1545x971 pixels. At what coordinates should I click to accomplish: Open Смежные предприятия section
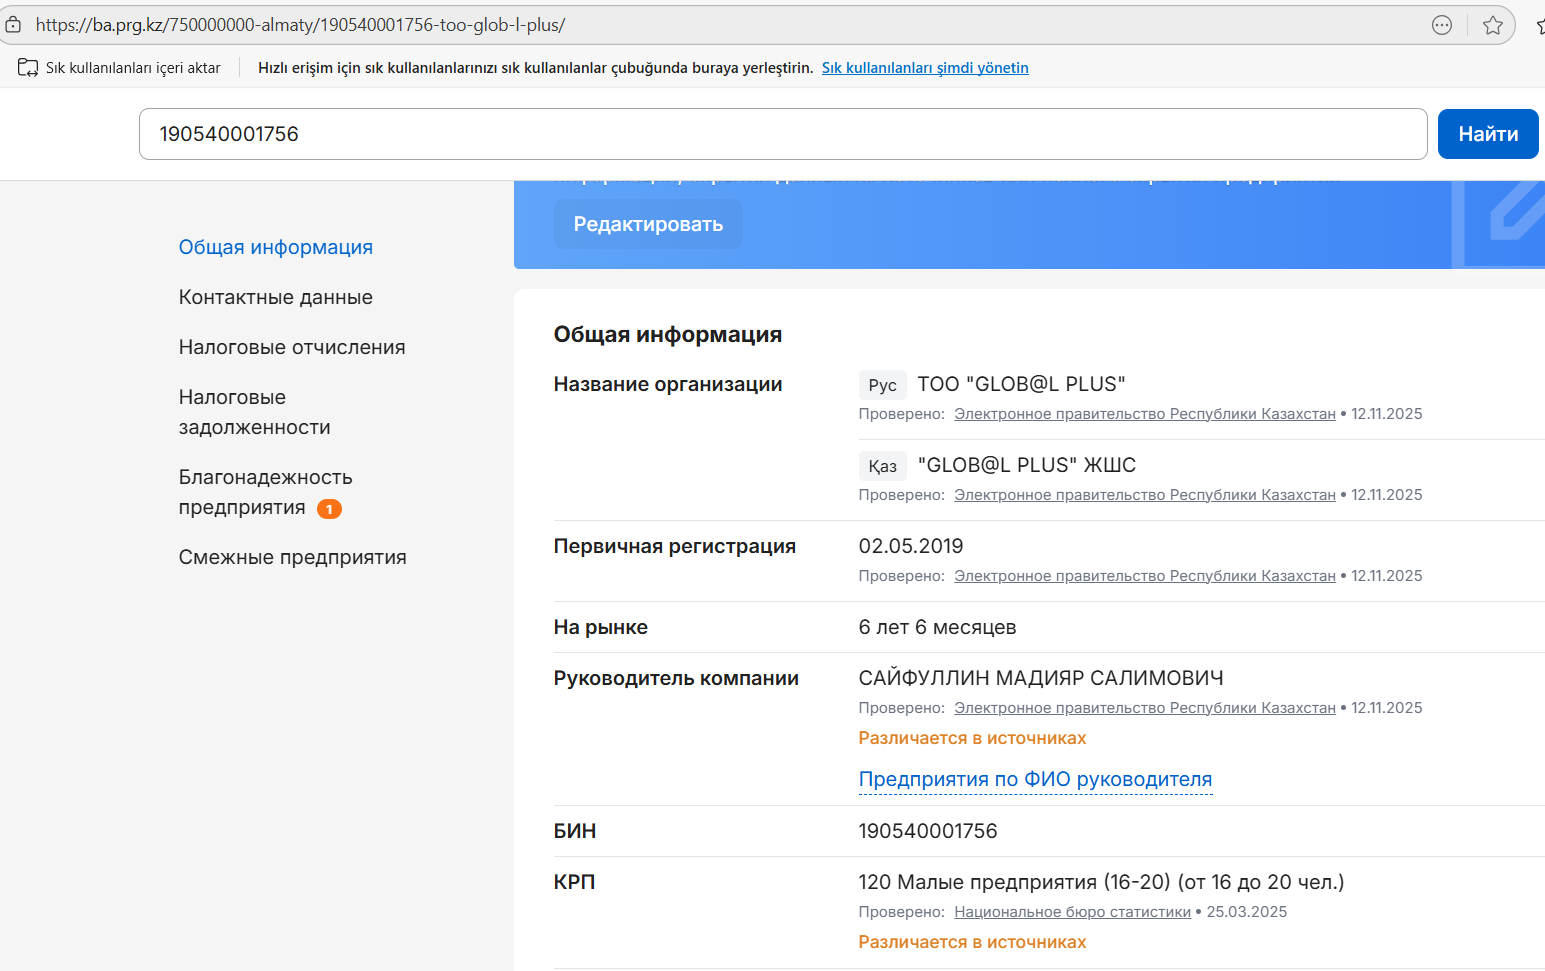[x=292, y=557]
